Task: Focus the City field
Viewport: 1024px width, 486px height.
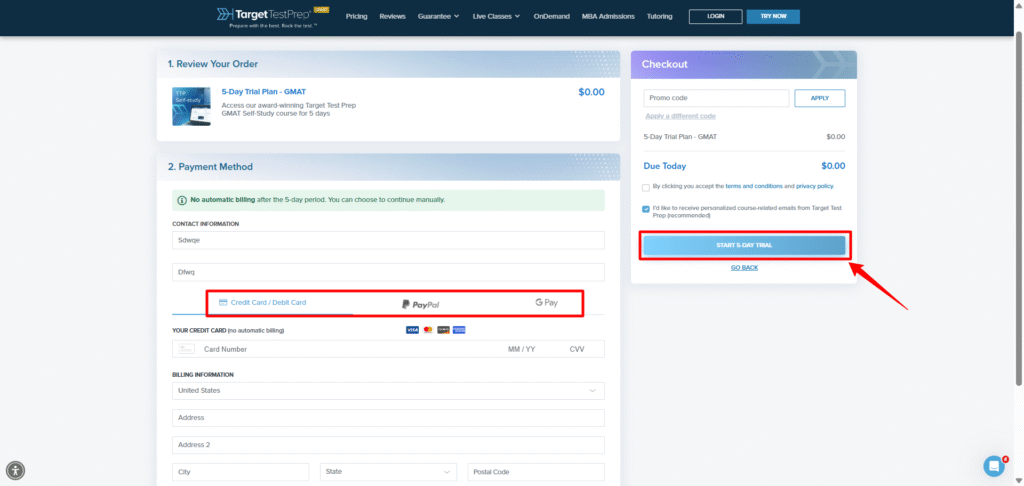Action: click(240, 472)
